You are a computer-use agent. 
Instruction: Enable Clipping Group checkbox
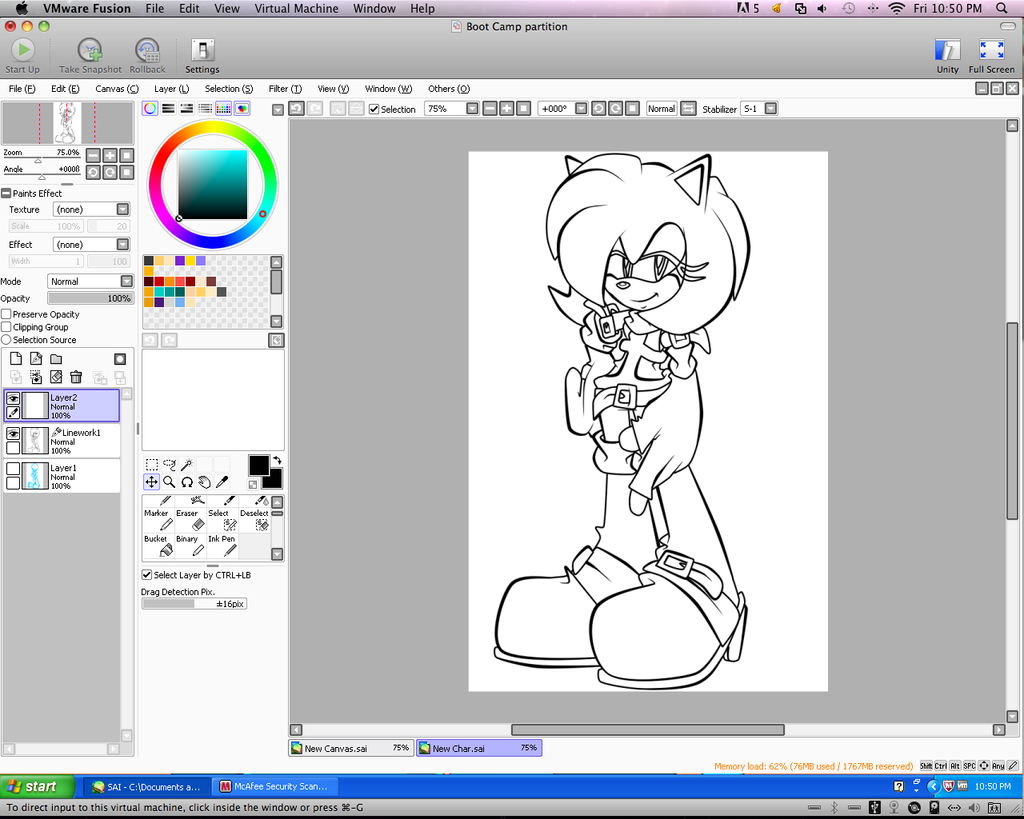pos(7,327)
